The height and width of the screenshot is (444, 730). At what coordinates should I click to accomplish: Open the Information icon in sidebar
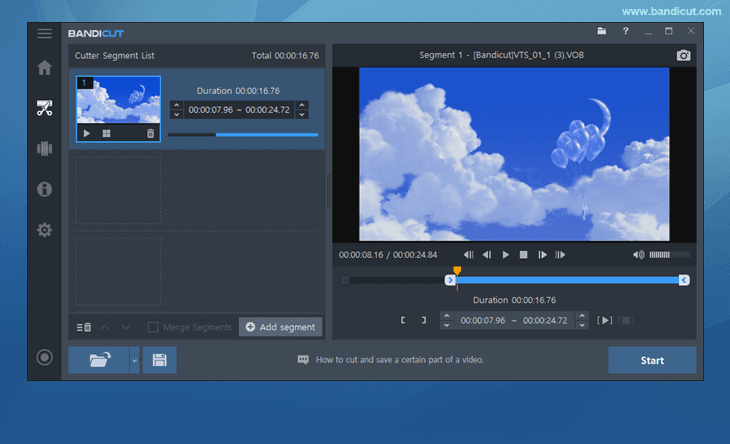pos(45,189)
